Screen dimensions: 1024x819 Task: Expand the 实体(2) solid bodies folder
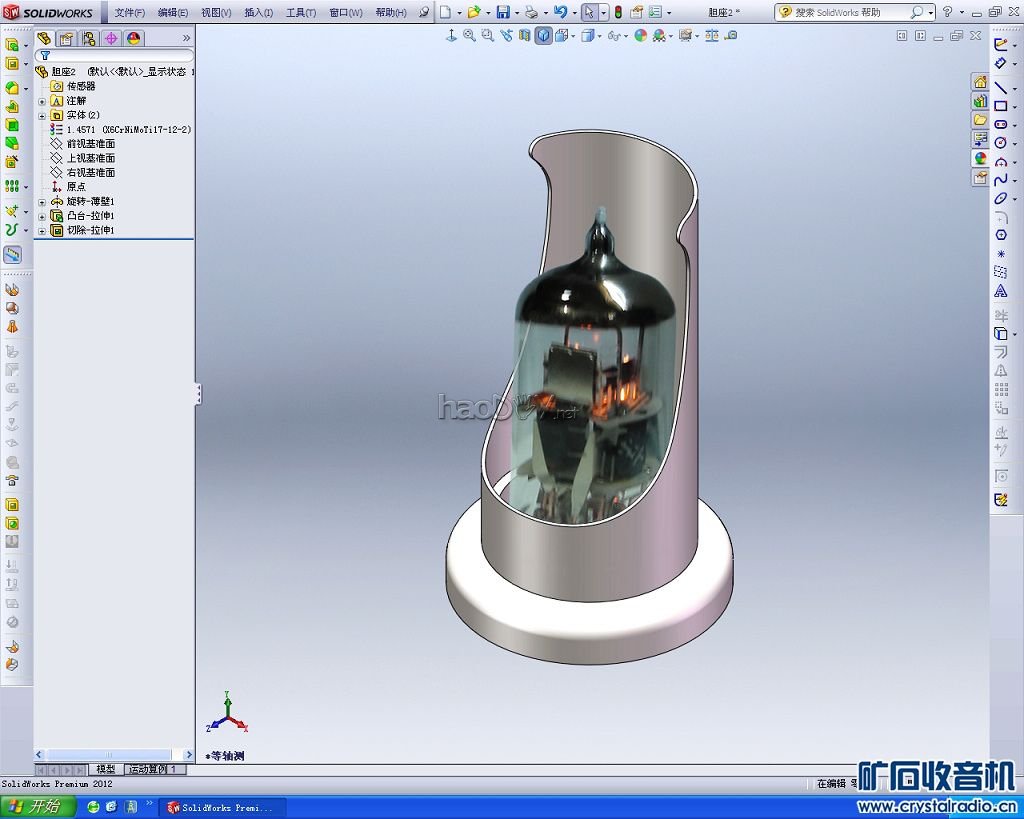(x=42, y=115)
